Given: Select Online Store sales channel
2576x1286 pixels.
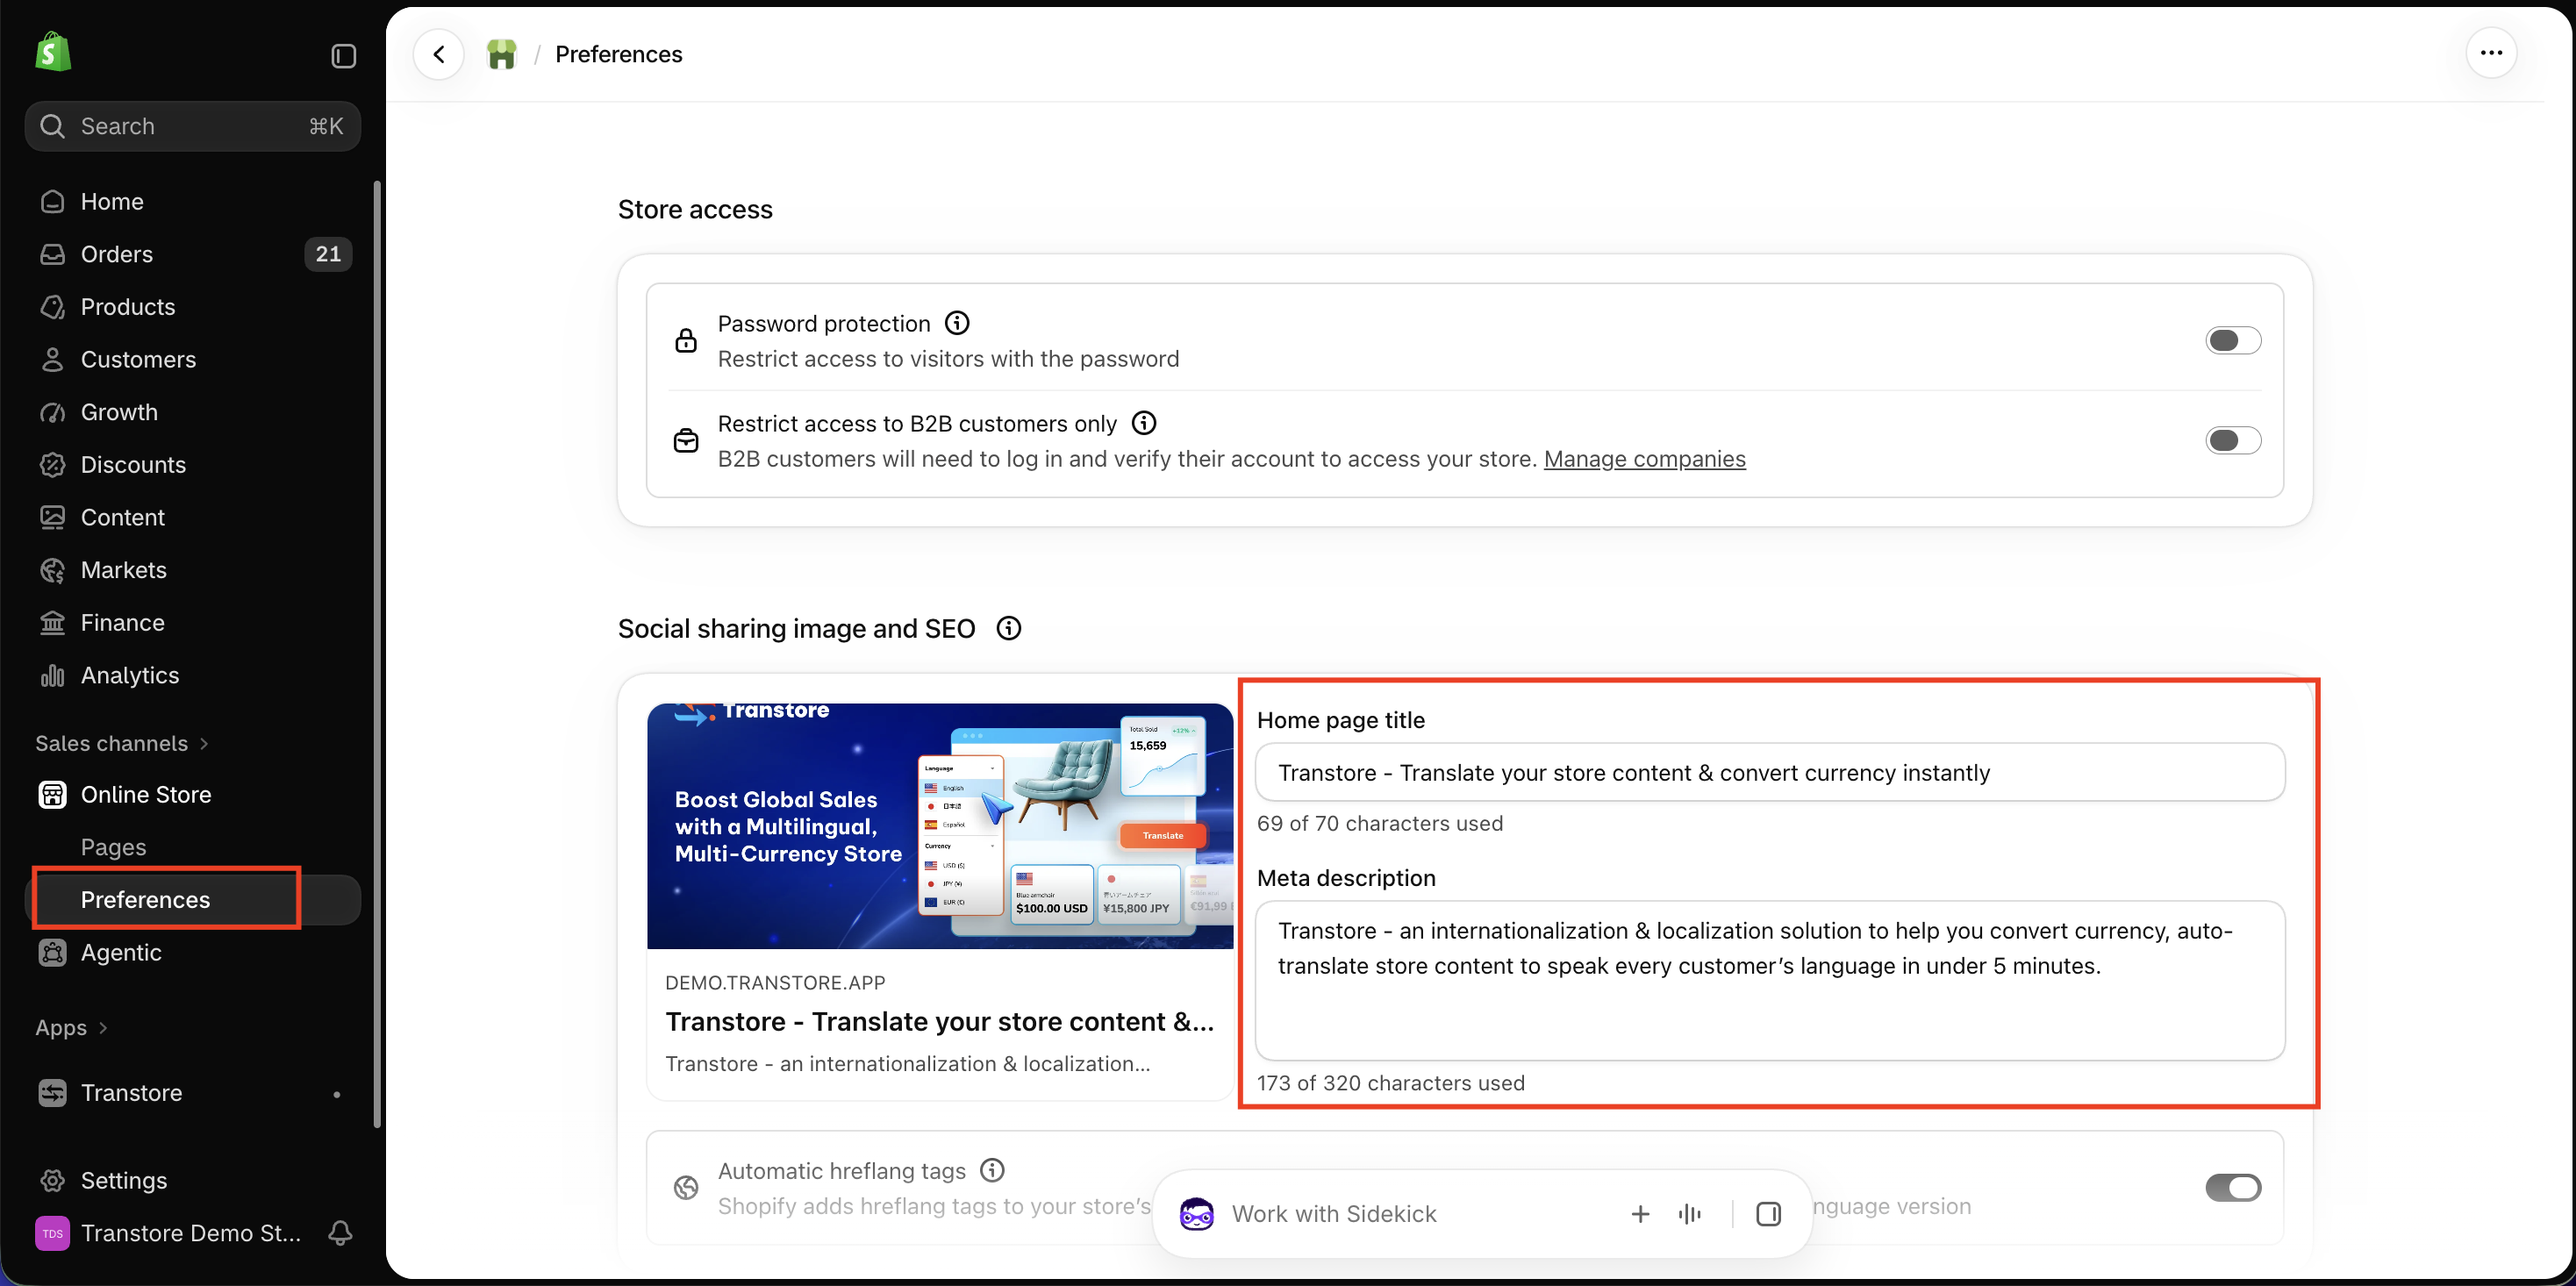Looking at the screenshot, I should (x=193, y=795).
